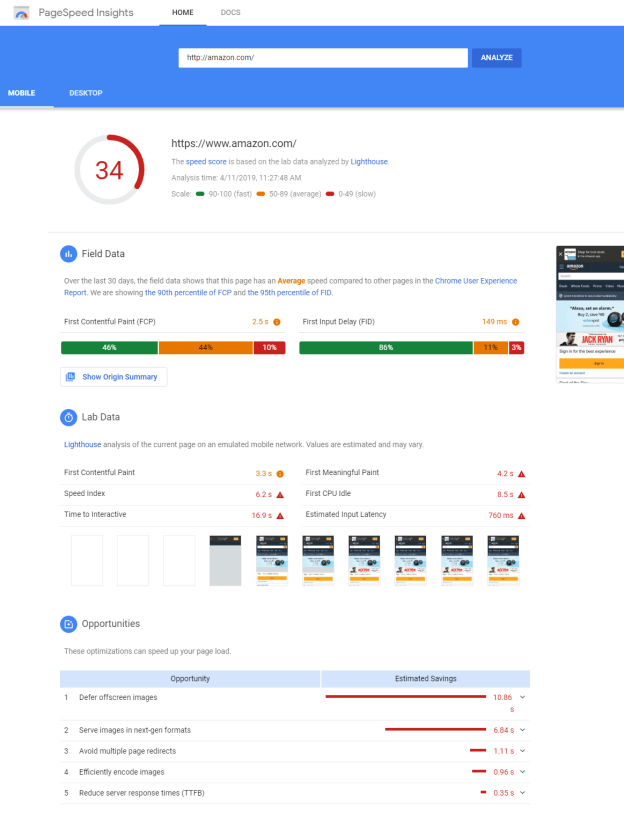Image resolution: width=624 pixels, height=817 pixels.
Task: Expand Avoid multiple page redirects chevron
Action: 522,751
